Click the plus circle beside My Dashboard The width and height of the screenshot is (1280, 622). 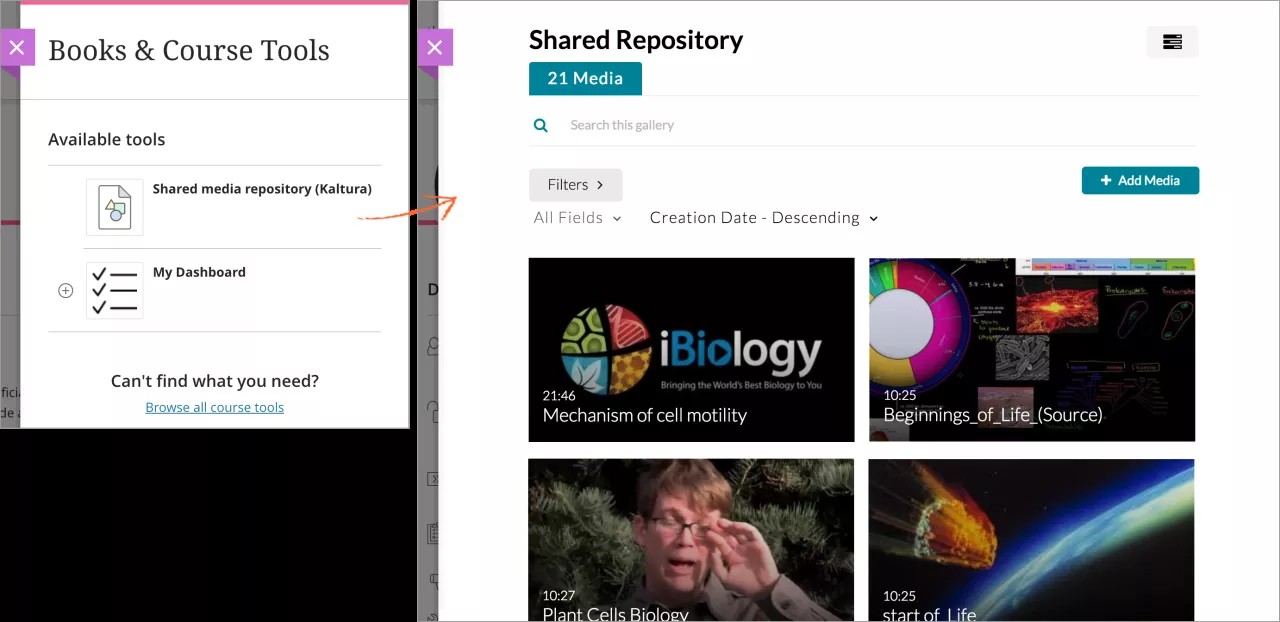66,291
